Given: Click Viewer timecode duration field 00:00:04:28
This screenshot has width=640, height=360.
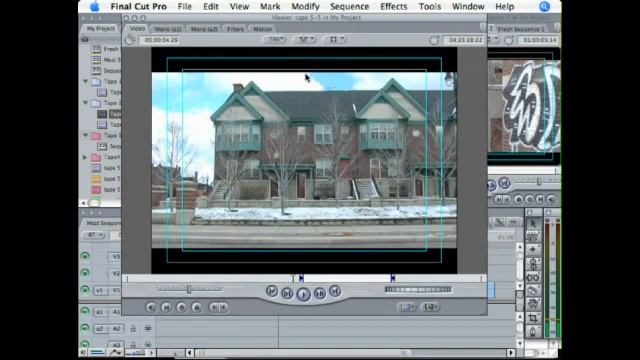Looking at the screenshot, I should pyautogui.click(x=160, y=40).
